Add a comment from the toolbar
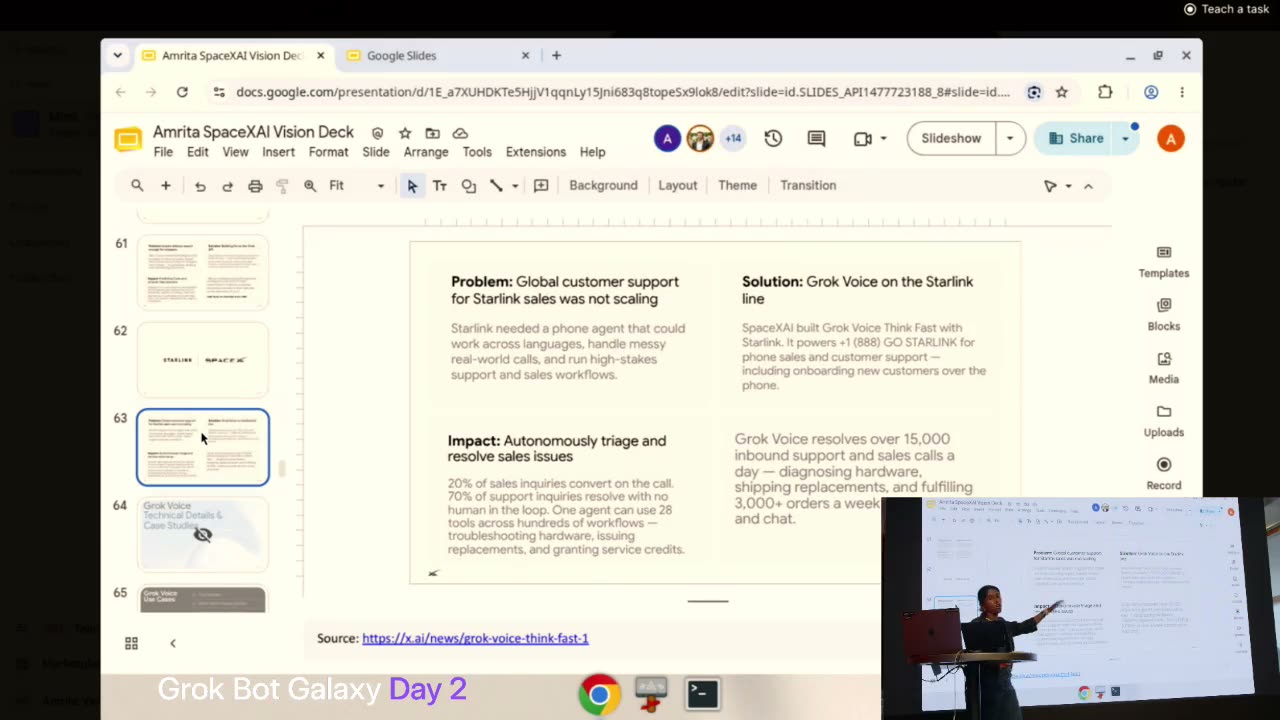The height and width of the screenshot is (720, 1280). click(541, 186)
